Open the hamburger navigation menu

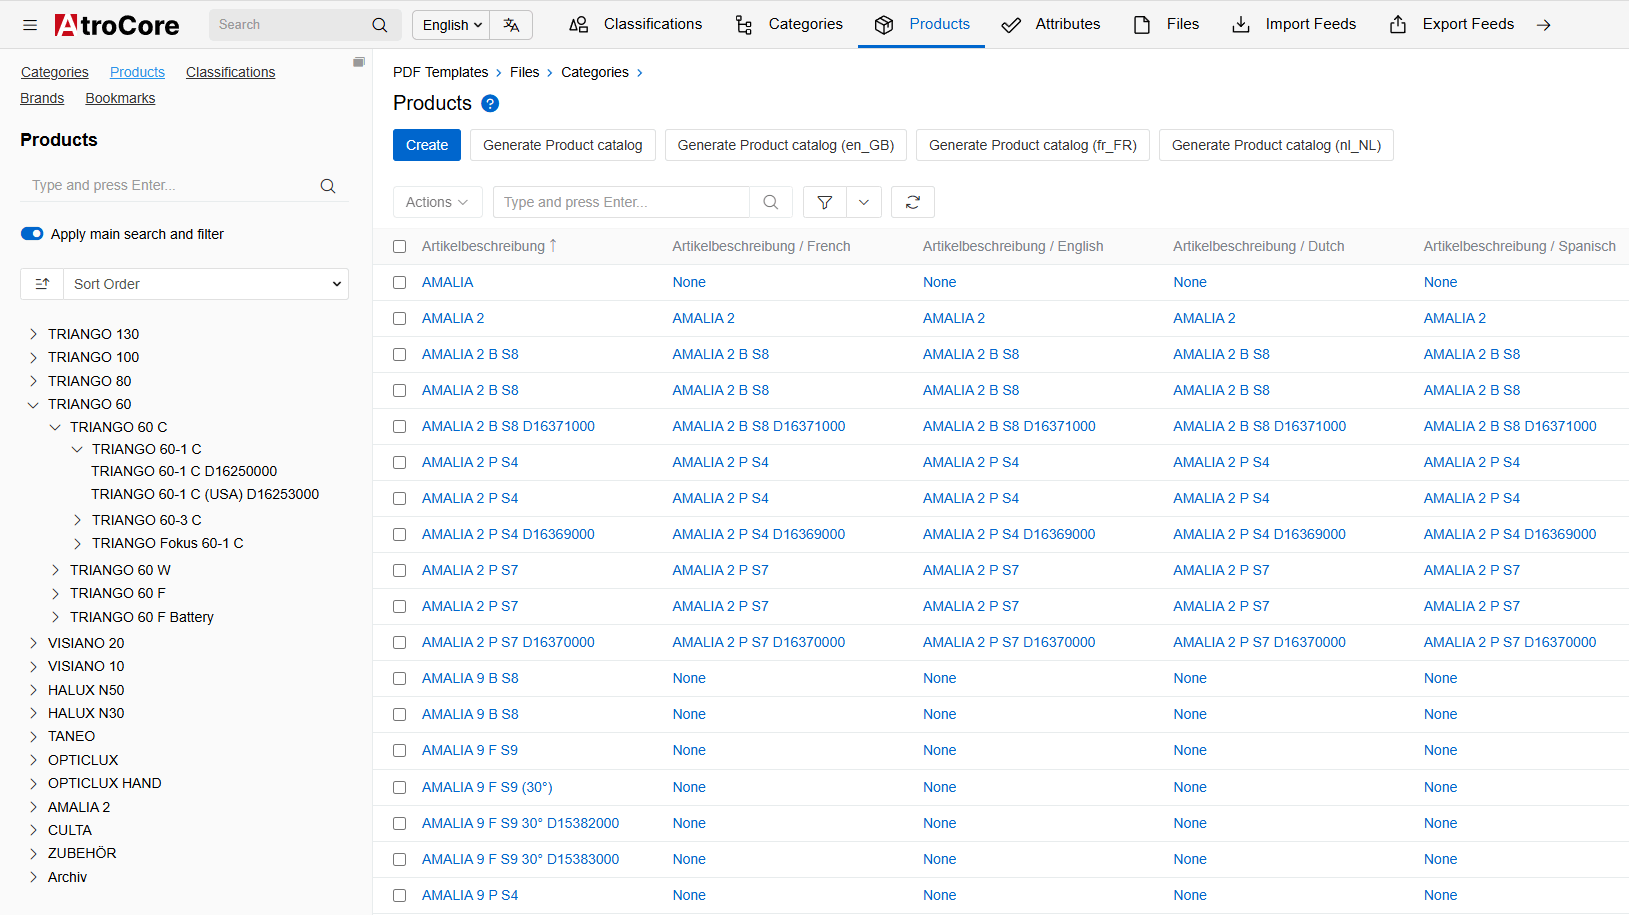pos(30,25)
